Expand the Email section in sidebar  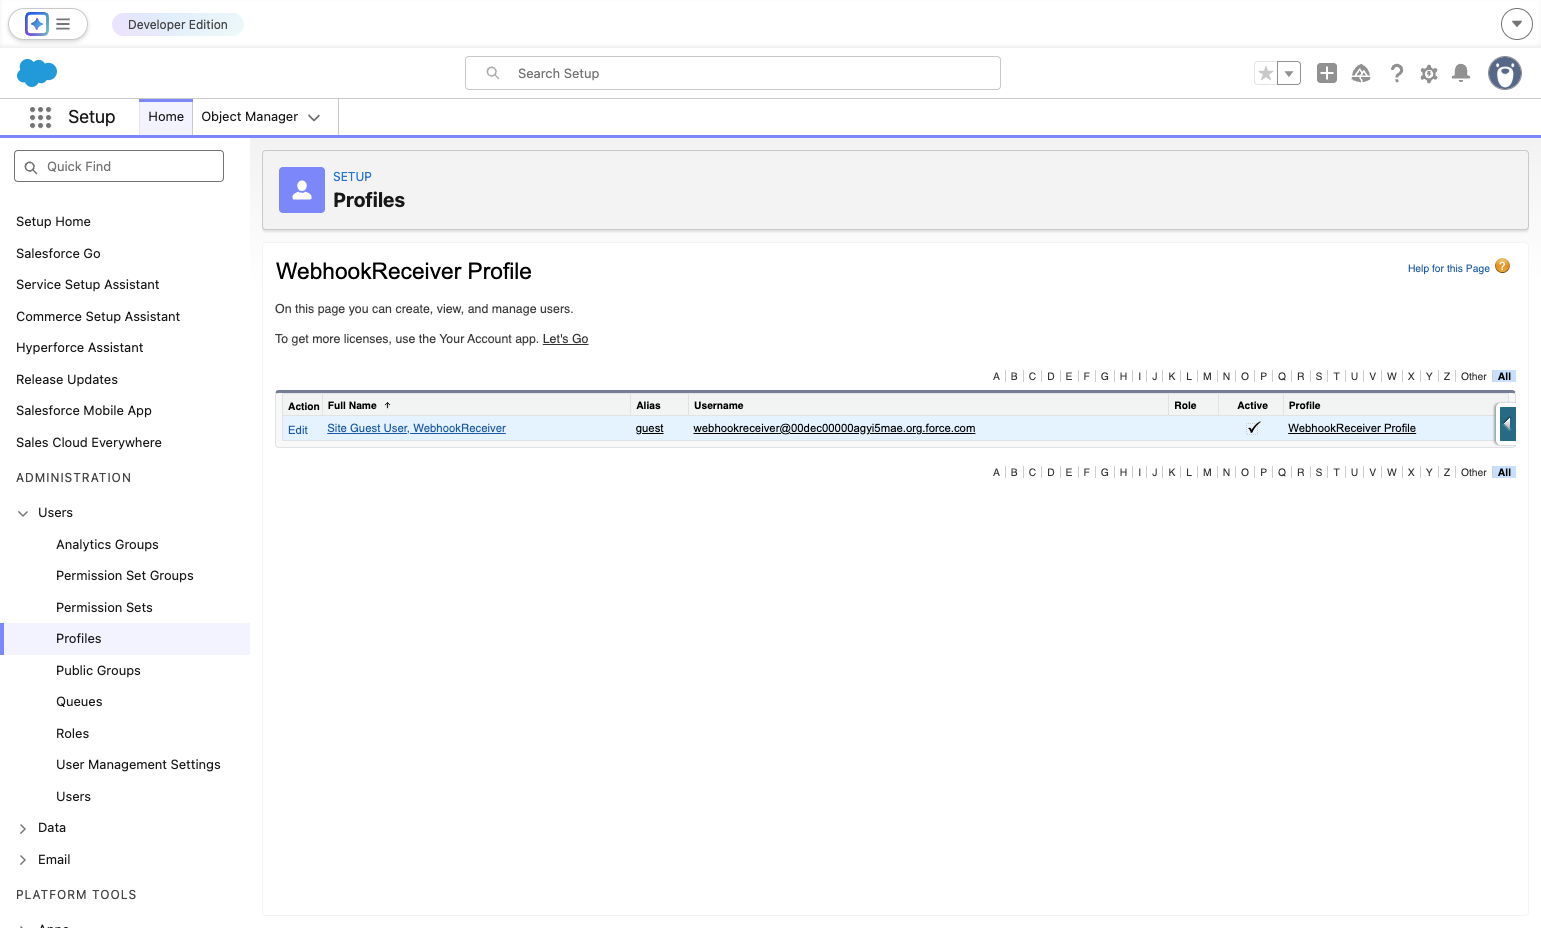coord(23,860)
